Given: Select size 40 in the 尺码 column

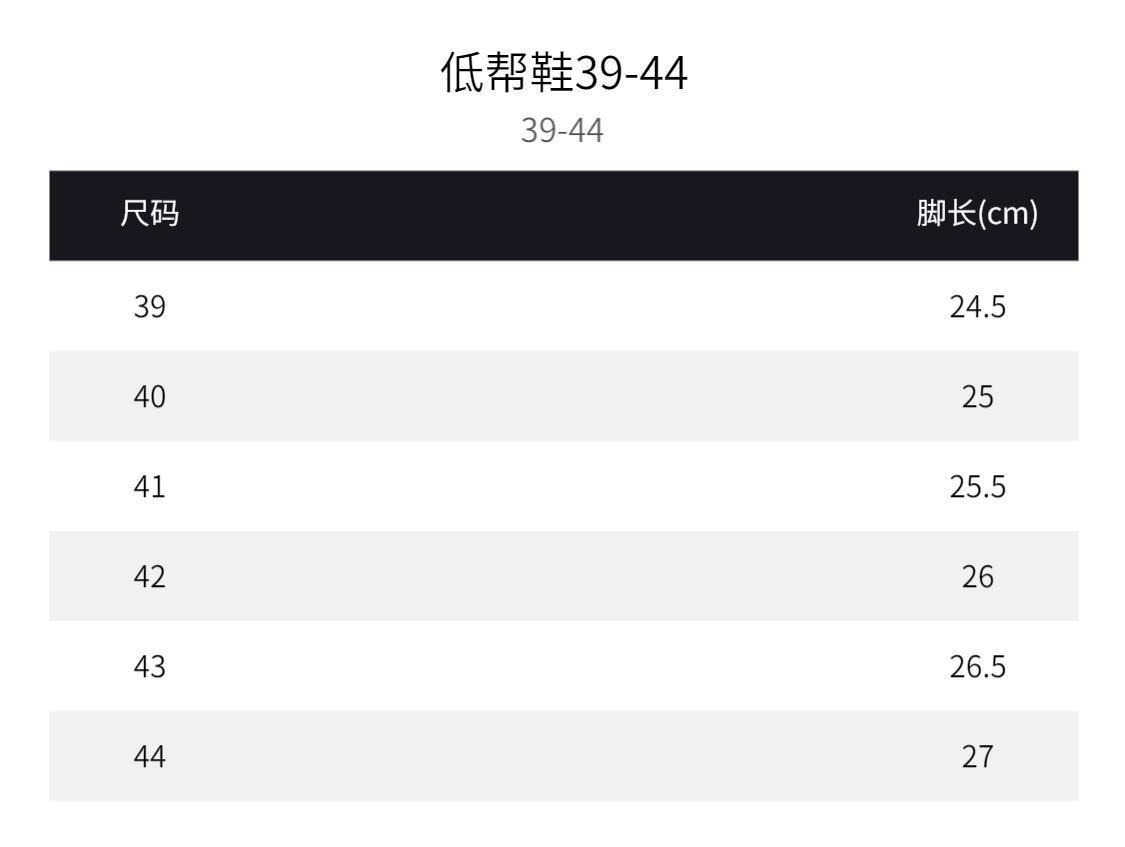Looking at the screenshot, I should [x=150, y=397].
